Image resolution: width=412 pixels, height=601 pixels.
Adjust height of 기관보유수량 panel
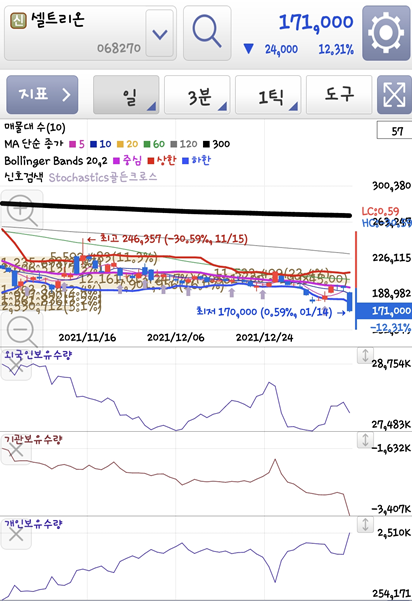365,440
